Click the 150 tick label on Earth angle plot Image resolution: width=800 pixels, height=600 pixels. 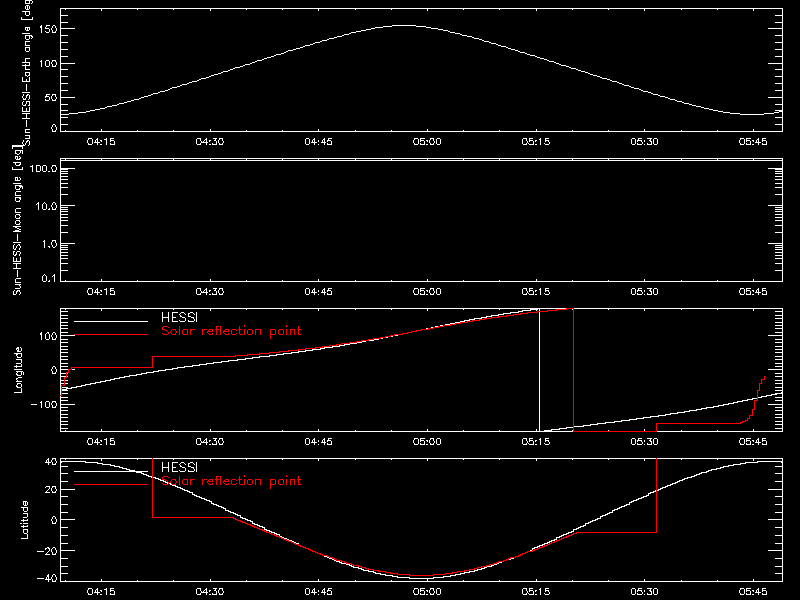coord(48,29)
